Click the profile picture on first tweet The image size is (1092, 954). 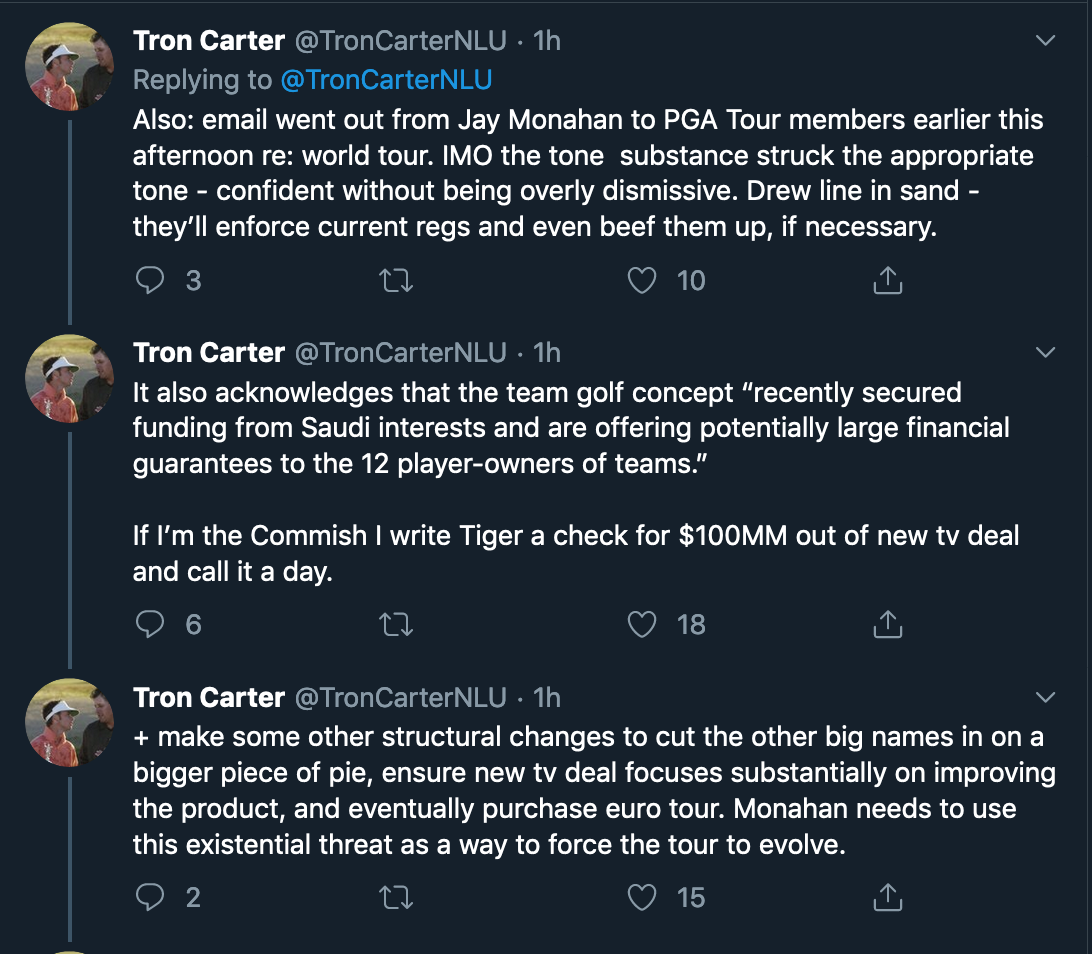(69, 66)
